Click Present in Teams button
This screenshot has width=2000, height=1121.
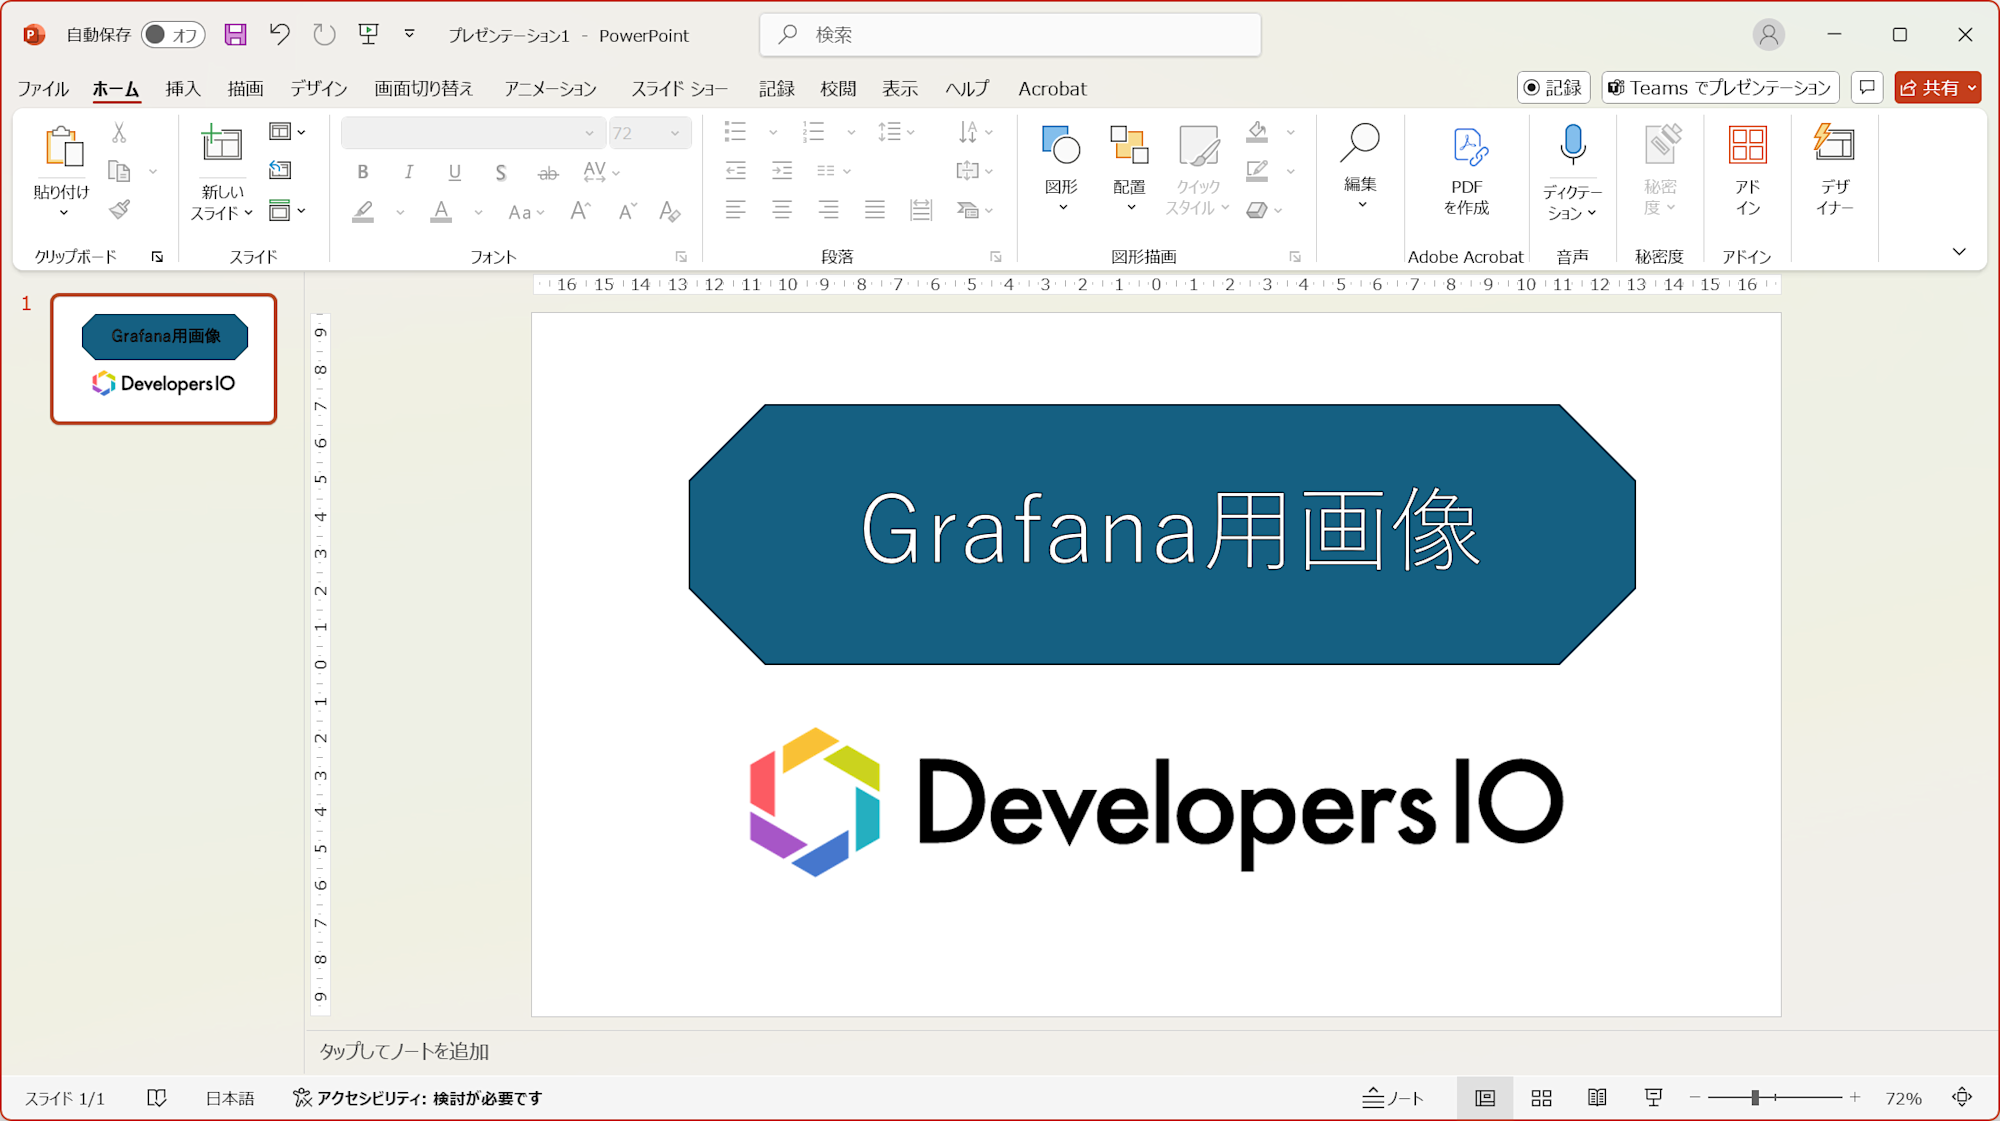1720,88
